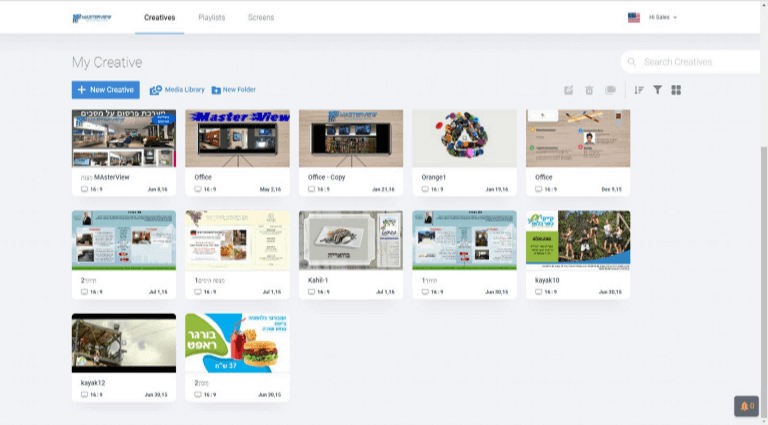768x425 pixels.
Task: Click the MasterView logo
Action: click(94, 18)
